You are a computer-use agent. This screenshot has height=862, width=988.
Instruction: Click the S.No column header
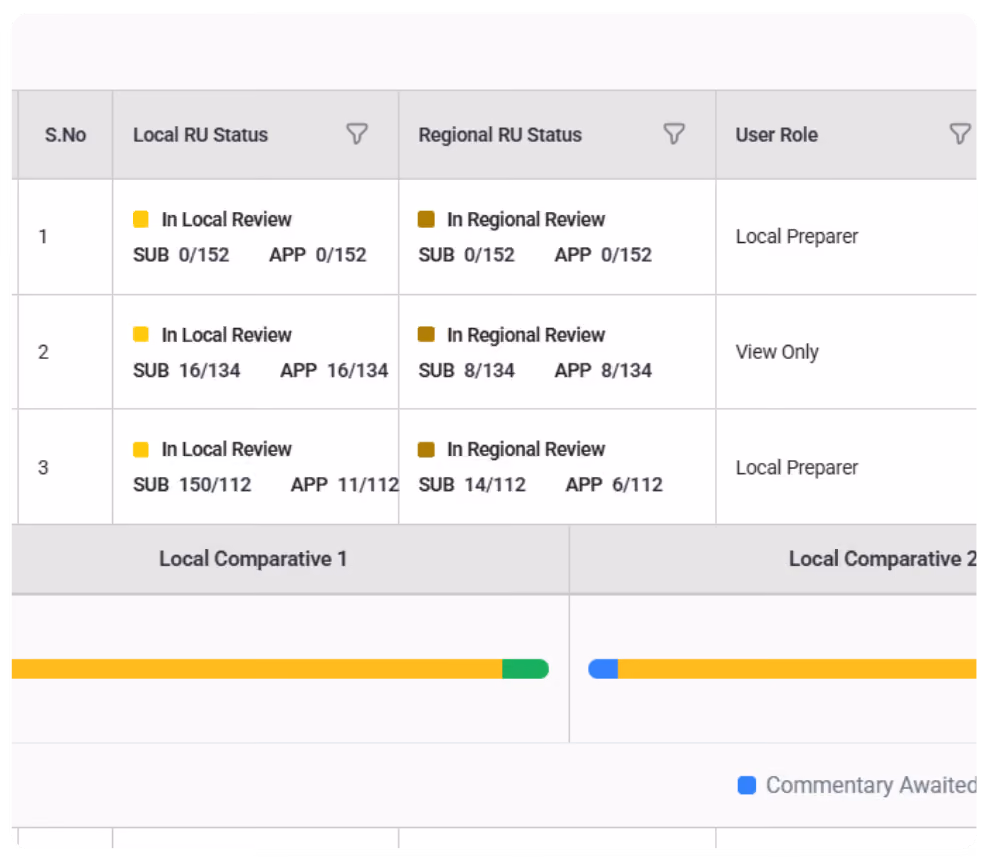coord(66,135)
